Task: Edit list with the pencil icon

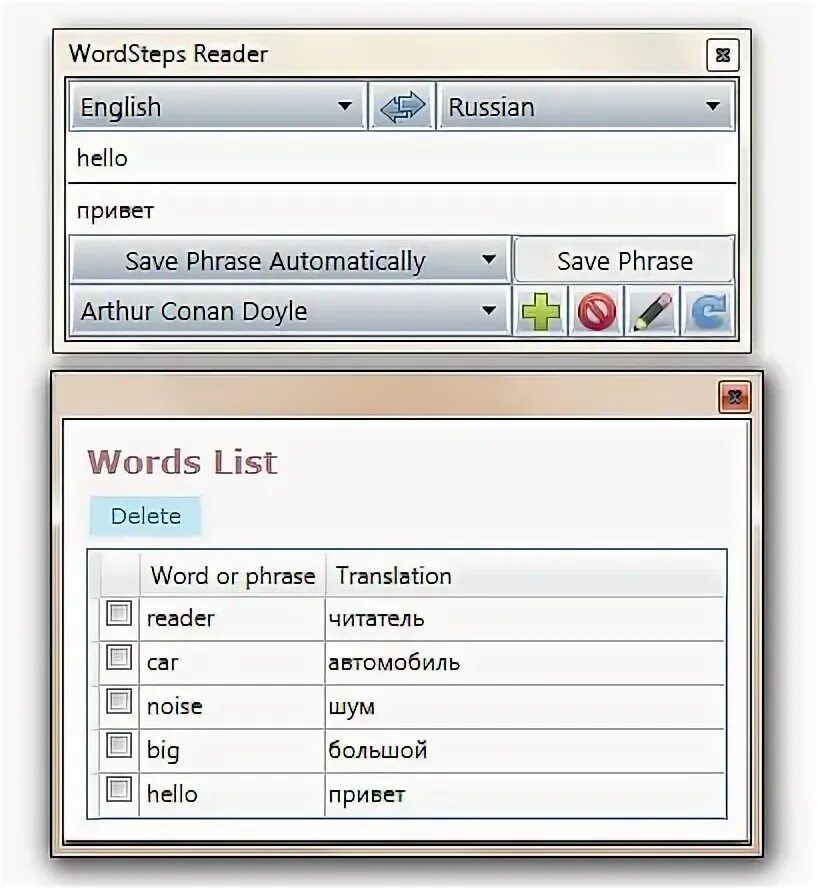Action: click(x=652, y=311)
